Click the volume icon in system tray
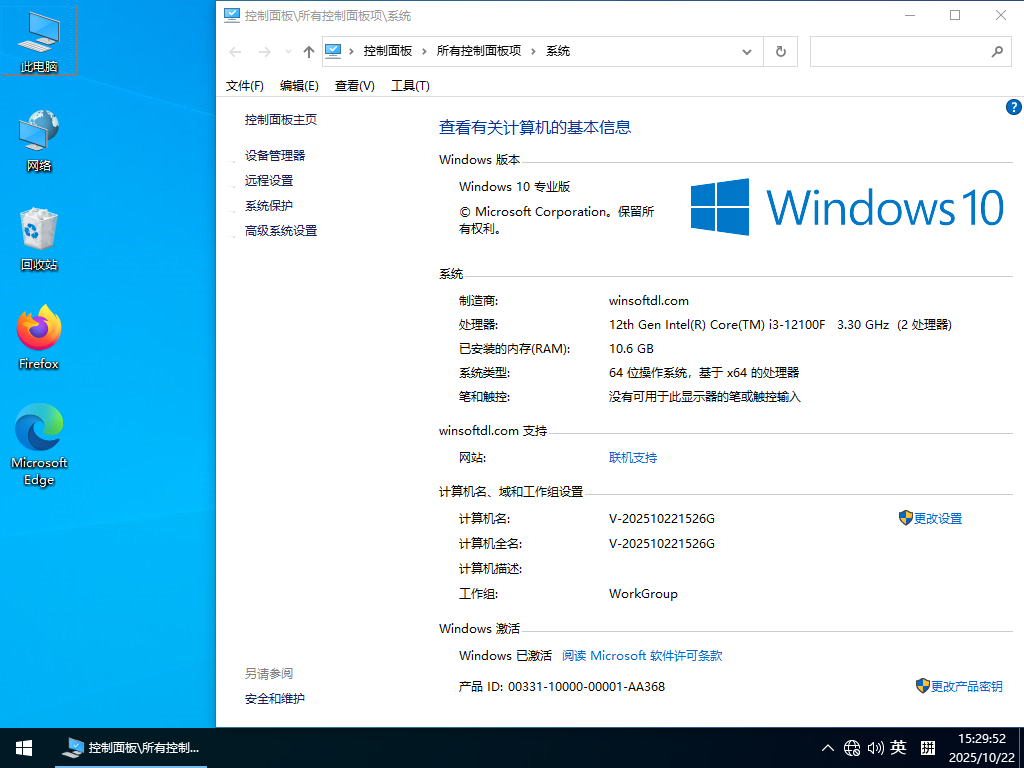This screenshot has width=1024, height=768. [876, 747]
